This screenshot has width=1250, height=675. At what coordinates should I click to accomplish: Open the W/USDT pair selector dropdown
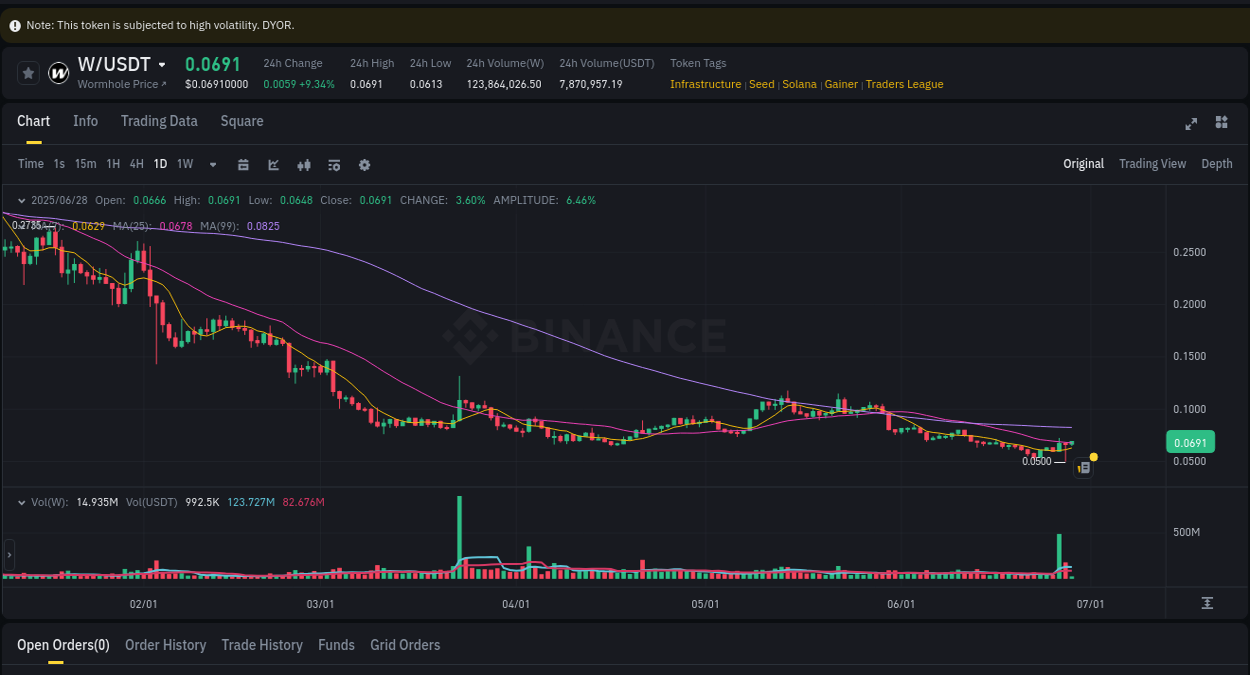pyautogui.click(x=163, y=64)
